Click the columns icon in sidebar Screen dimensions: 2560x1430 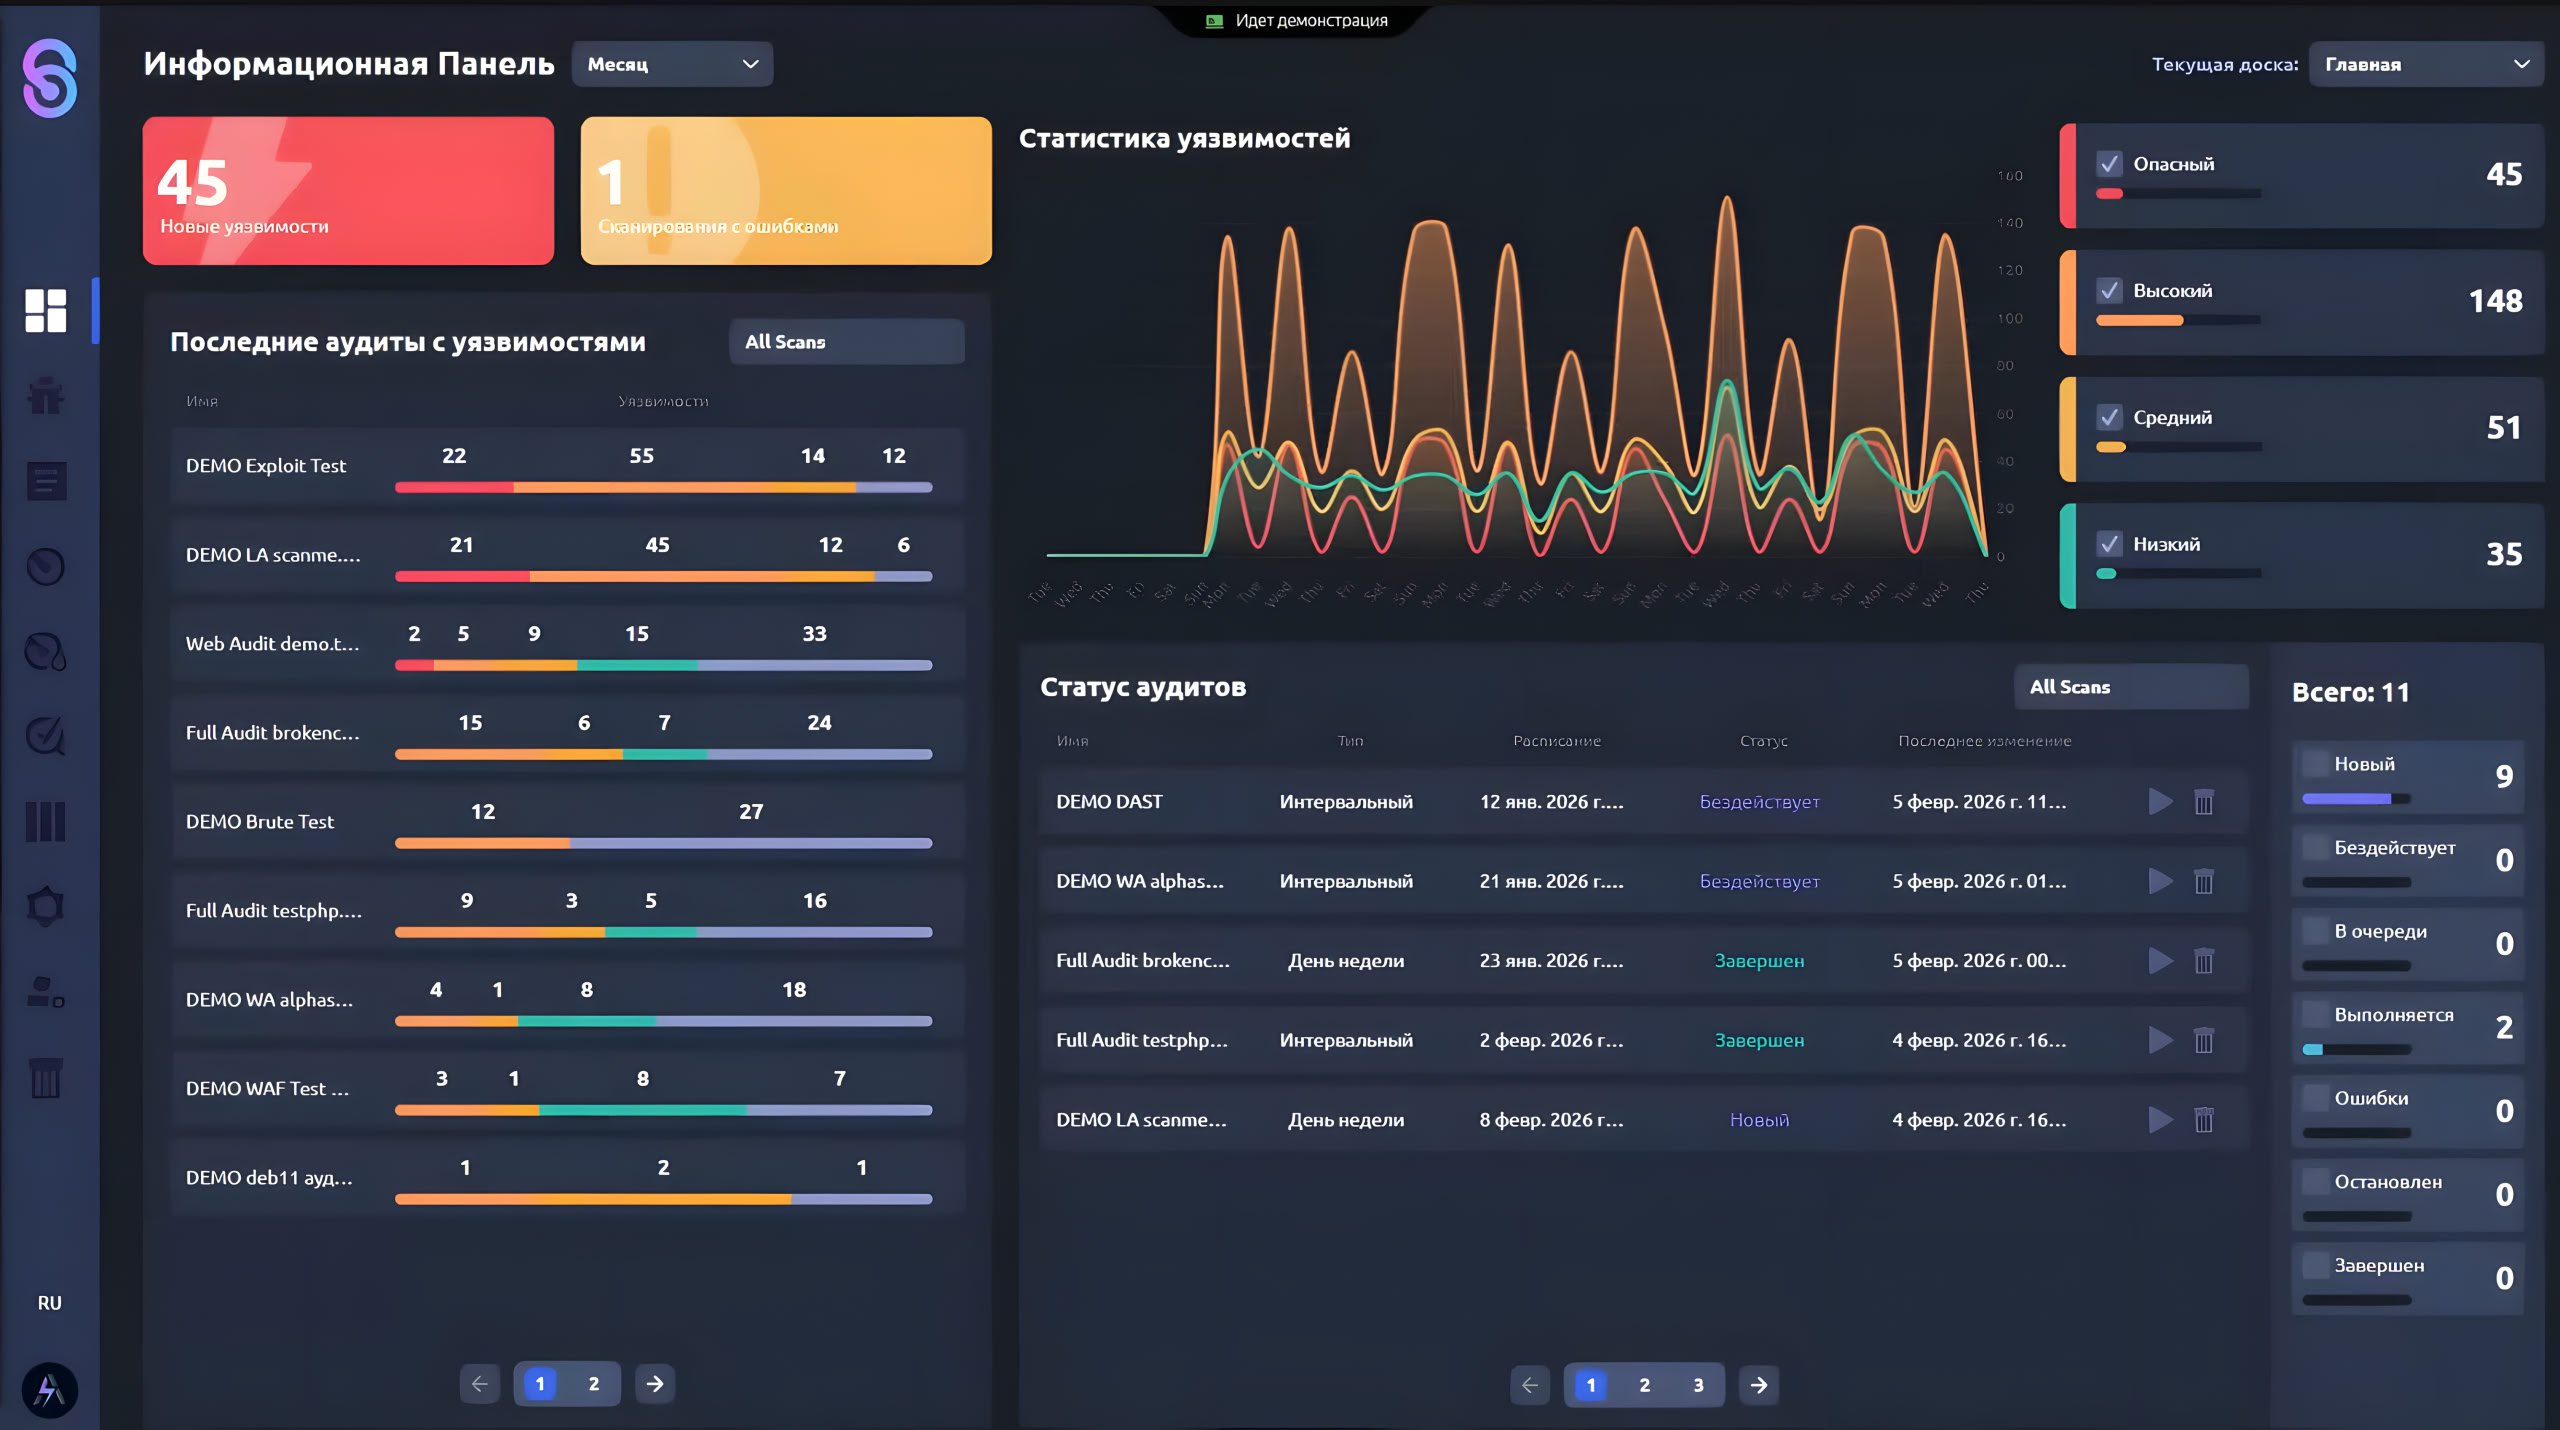(x=46, y=821)
